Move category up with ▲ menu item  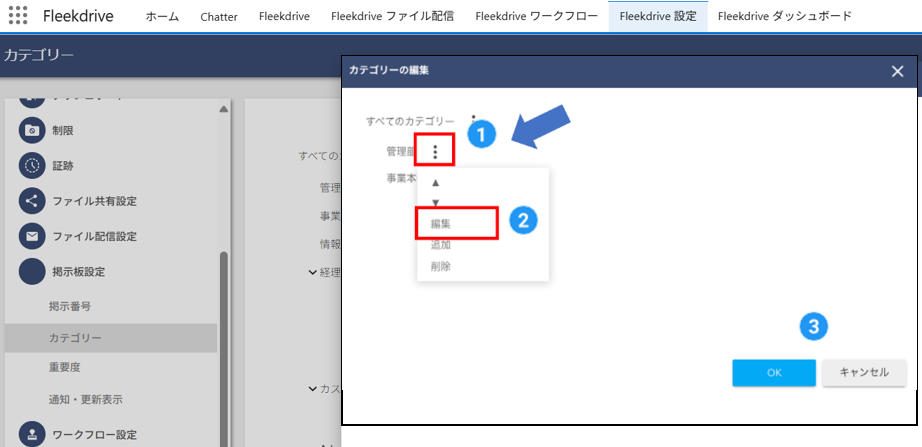click(x=436, y=183)
